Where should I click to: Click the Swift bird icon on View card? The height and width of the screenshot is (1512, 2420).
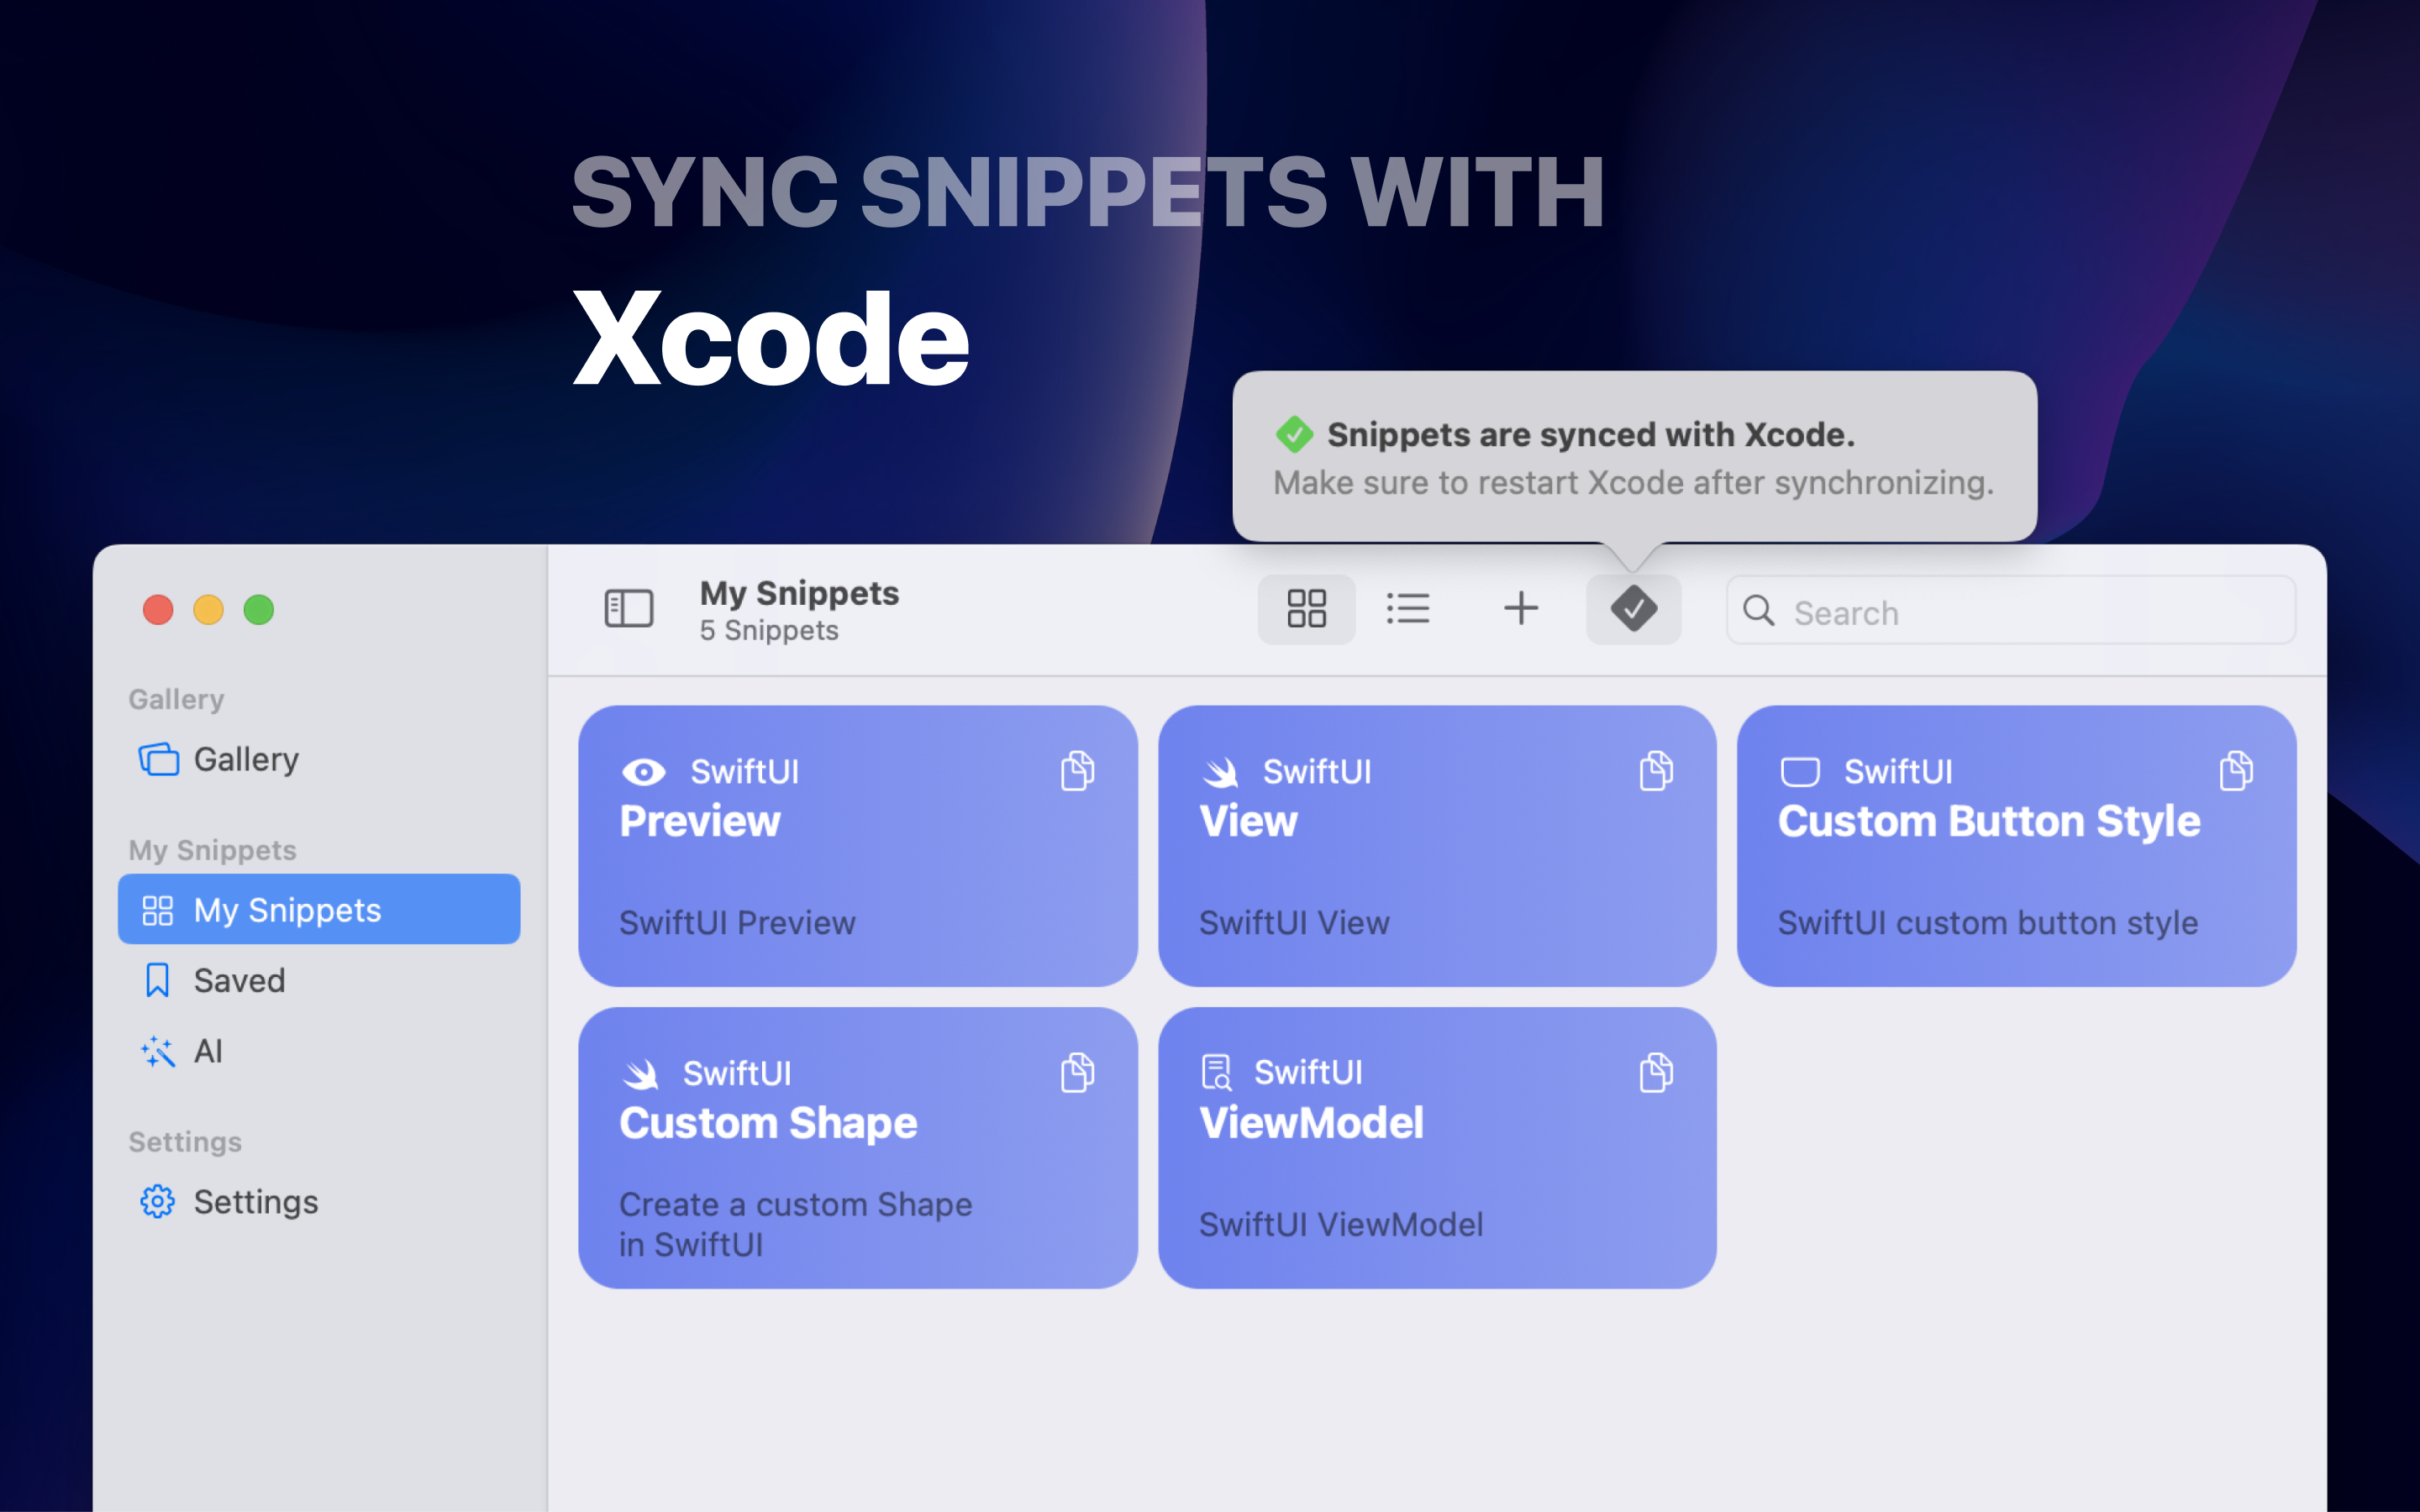(1221, 772)
